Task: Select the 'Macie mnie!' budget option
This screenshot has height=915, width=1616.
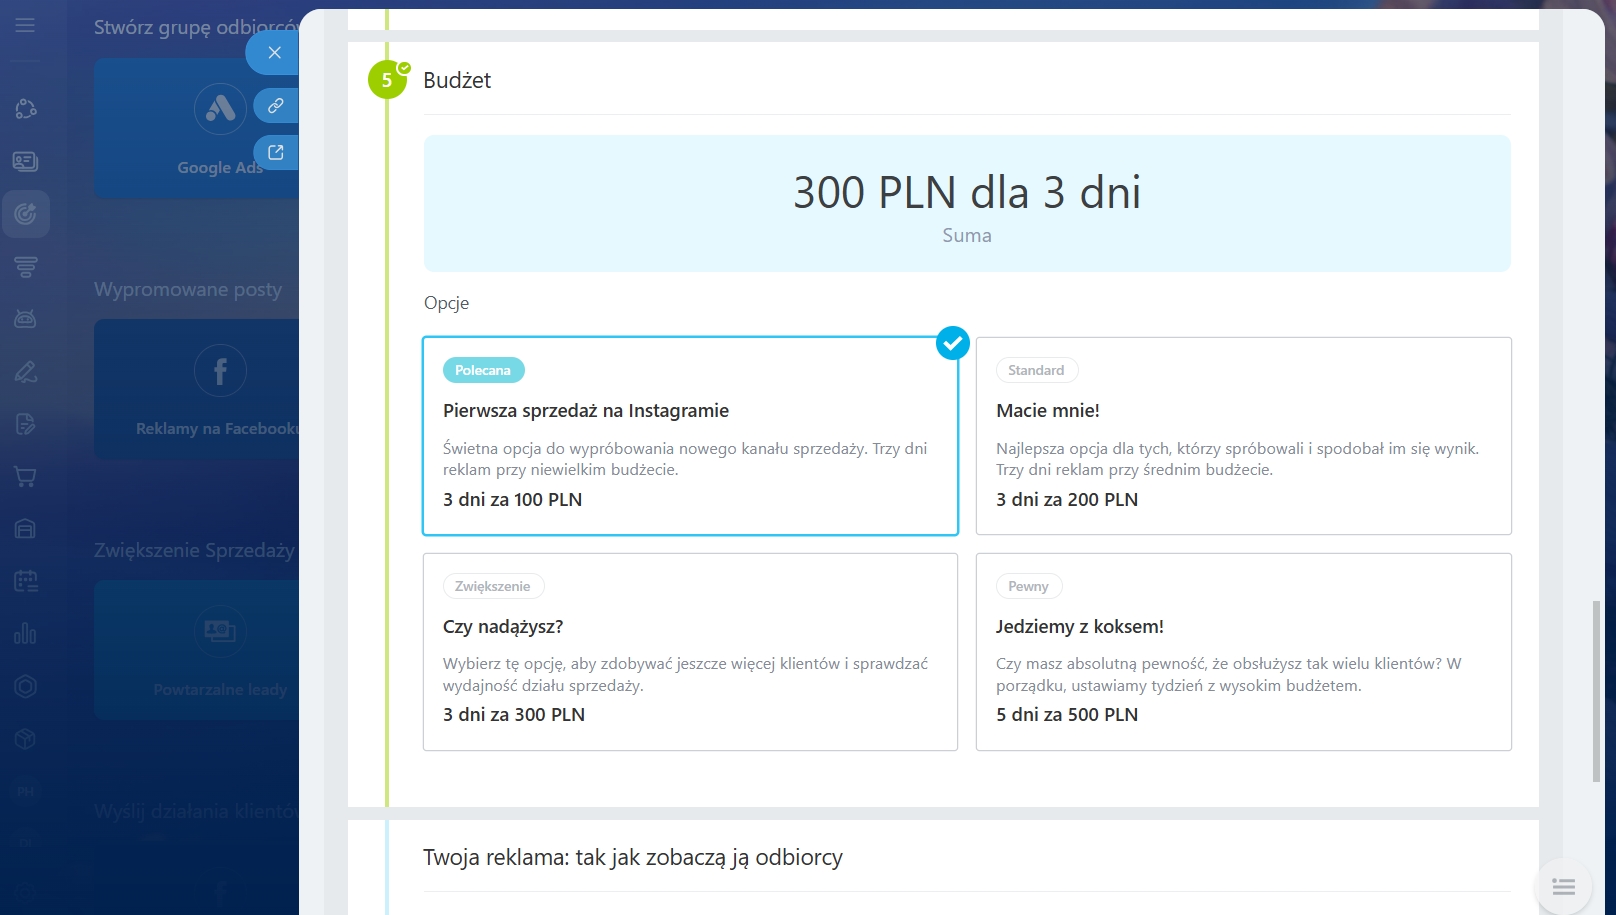Action: (x=1243, y=436)
